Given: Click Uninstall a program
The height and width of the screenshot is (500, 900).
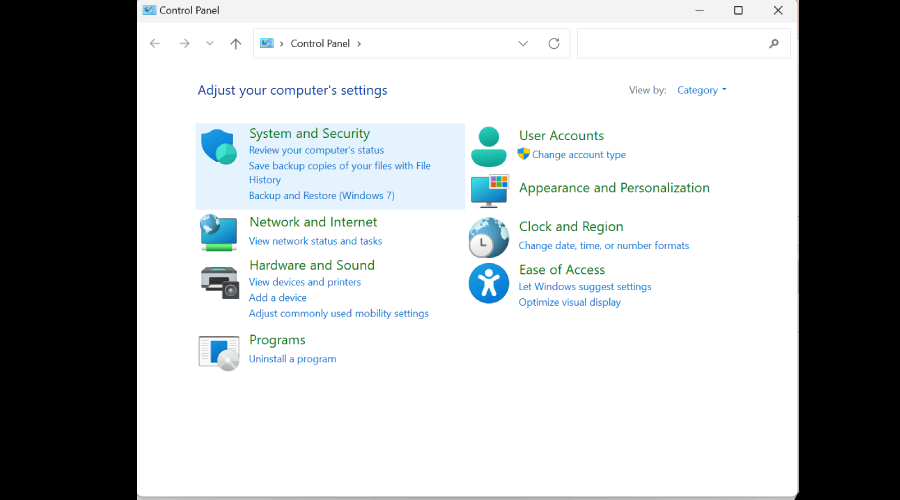Looking at the screenshot, I should point(292,359).
